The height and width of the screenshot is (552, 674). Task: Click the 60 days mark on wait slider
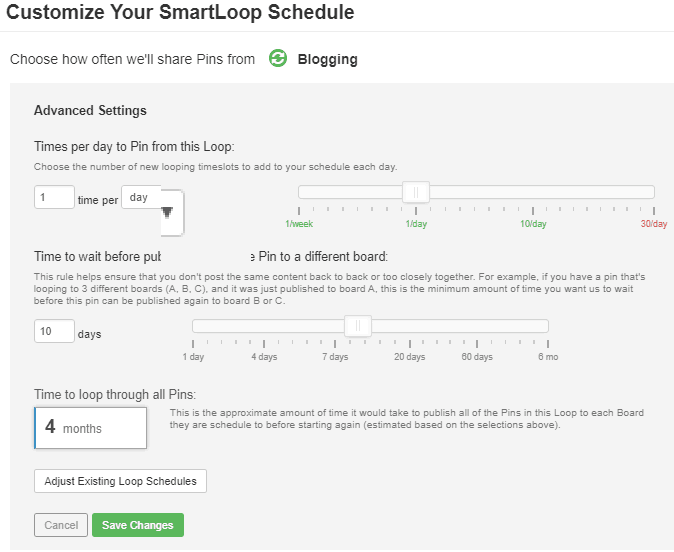(x=477, y=356)
